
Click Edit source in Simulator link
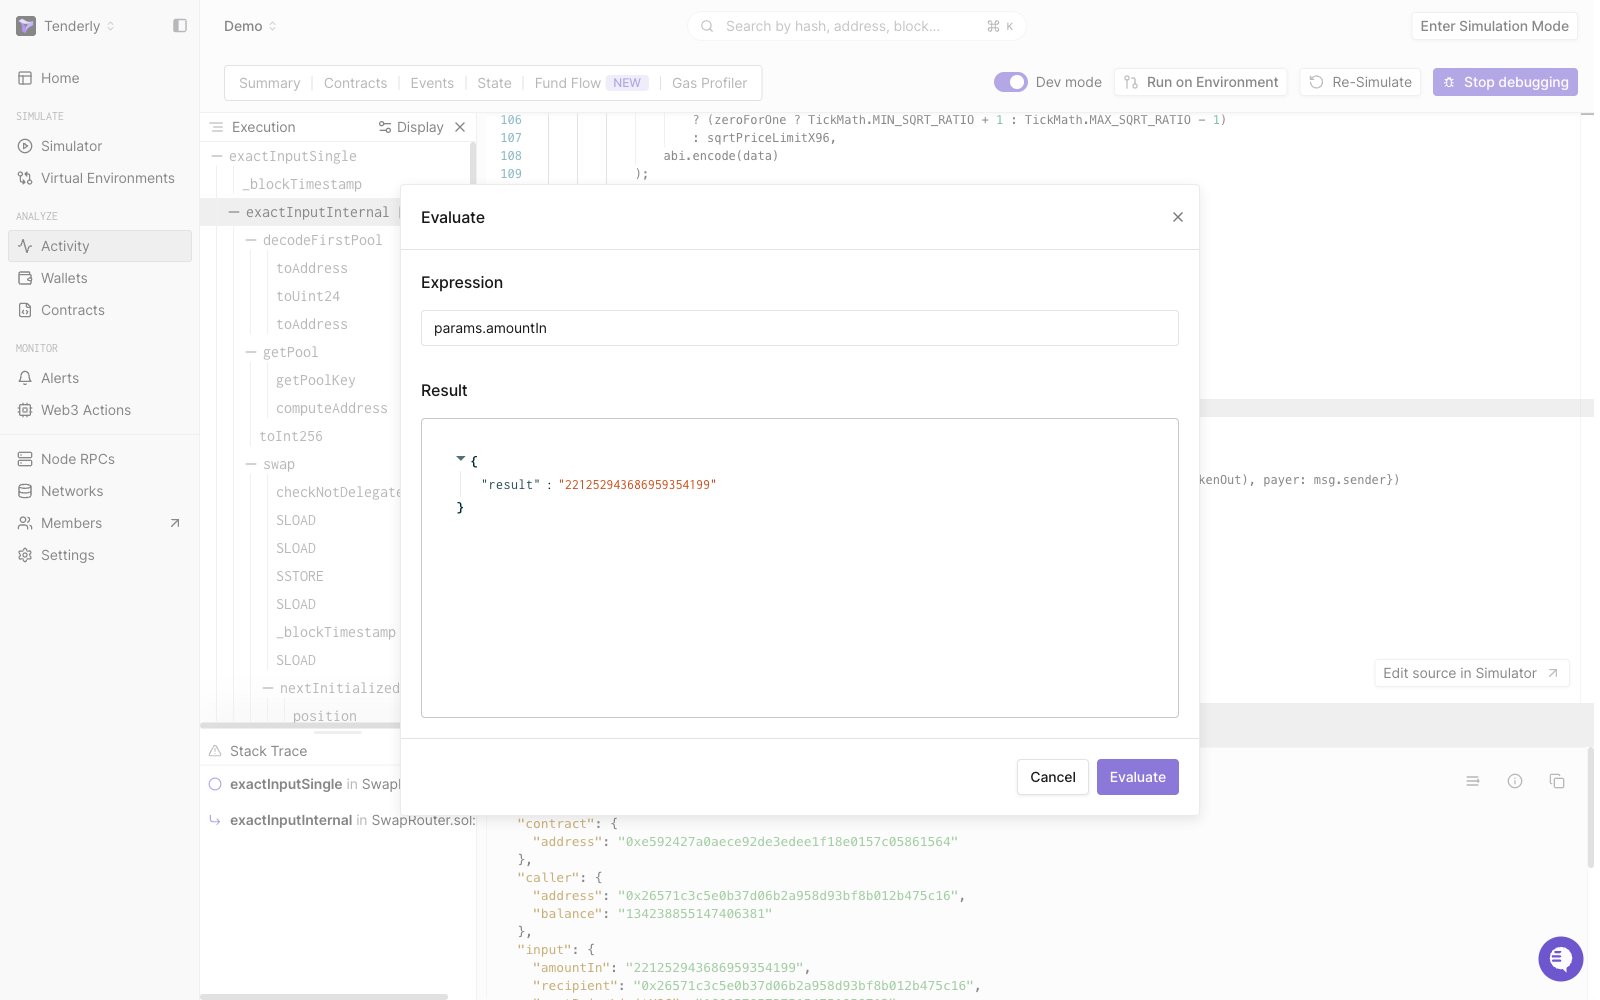click(1471, 673)
